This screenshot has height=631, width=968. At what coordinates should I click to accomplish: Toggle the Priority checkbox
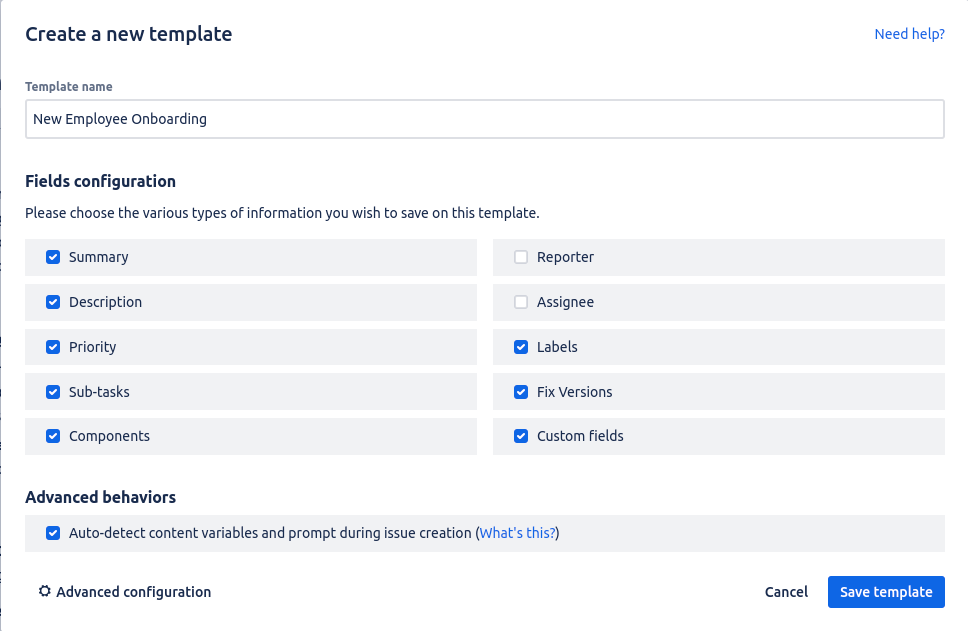click(x=53, y=347)
